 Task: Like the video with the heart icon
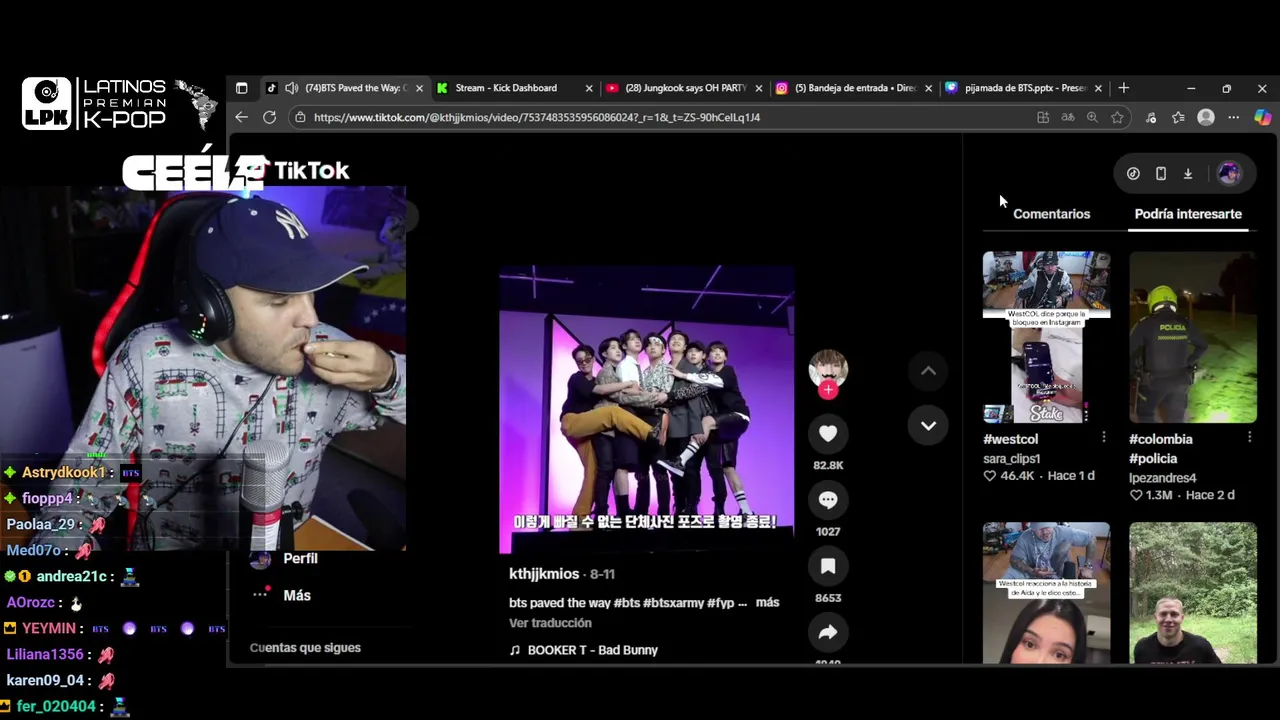(828, 433)
